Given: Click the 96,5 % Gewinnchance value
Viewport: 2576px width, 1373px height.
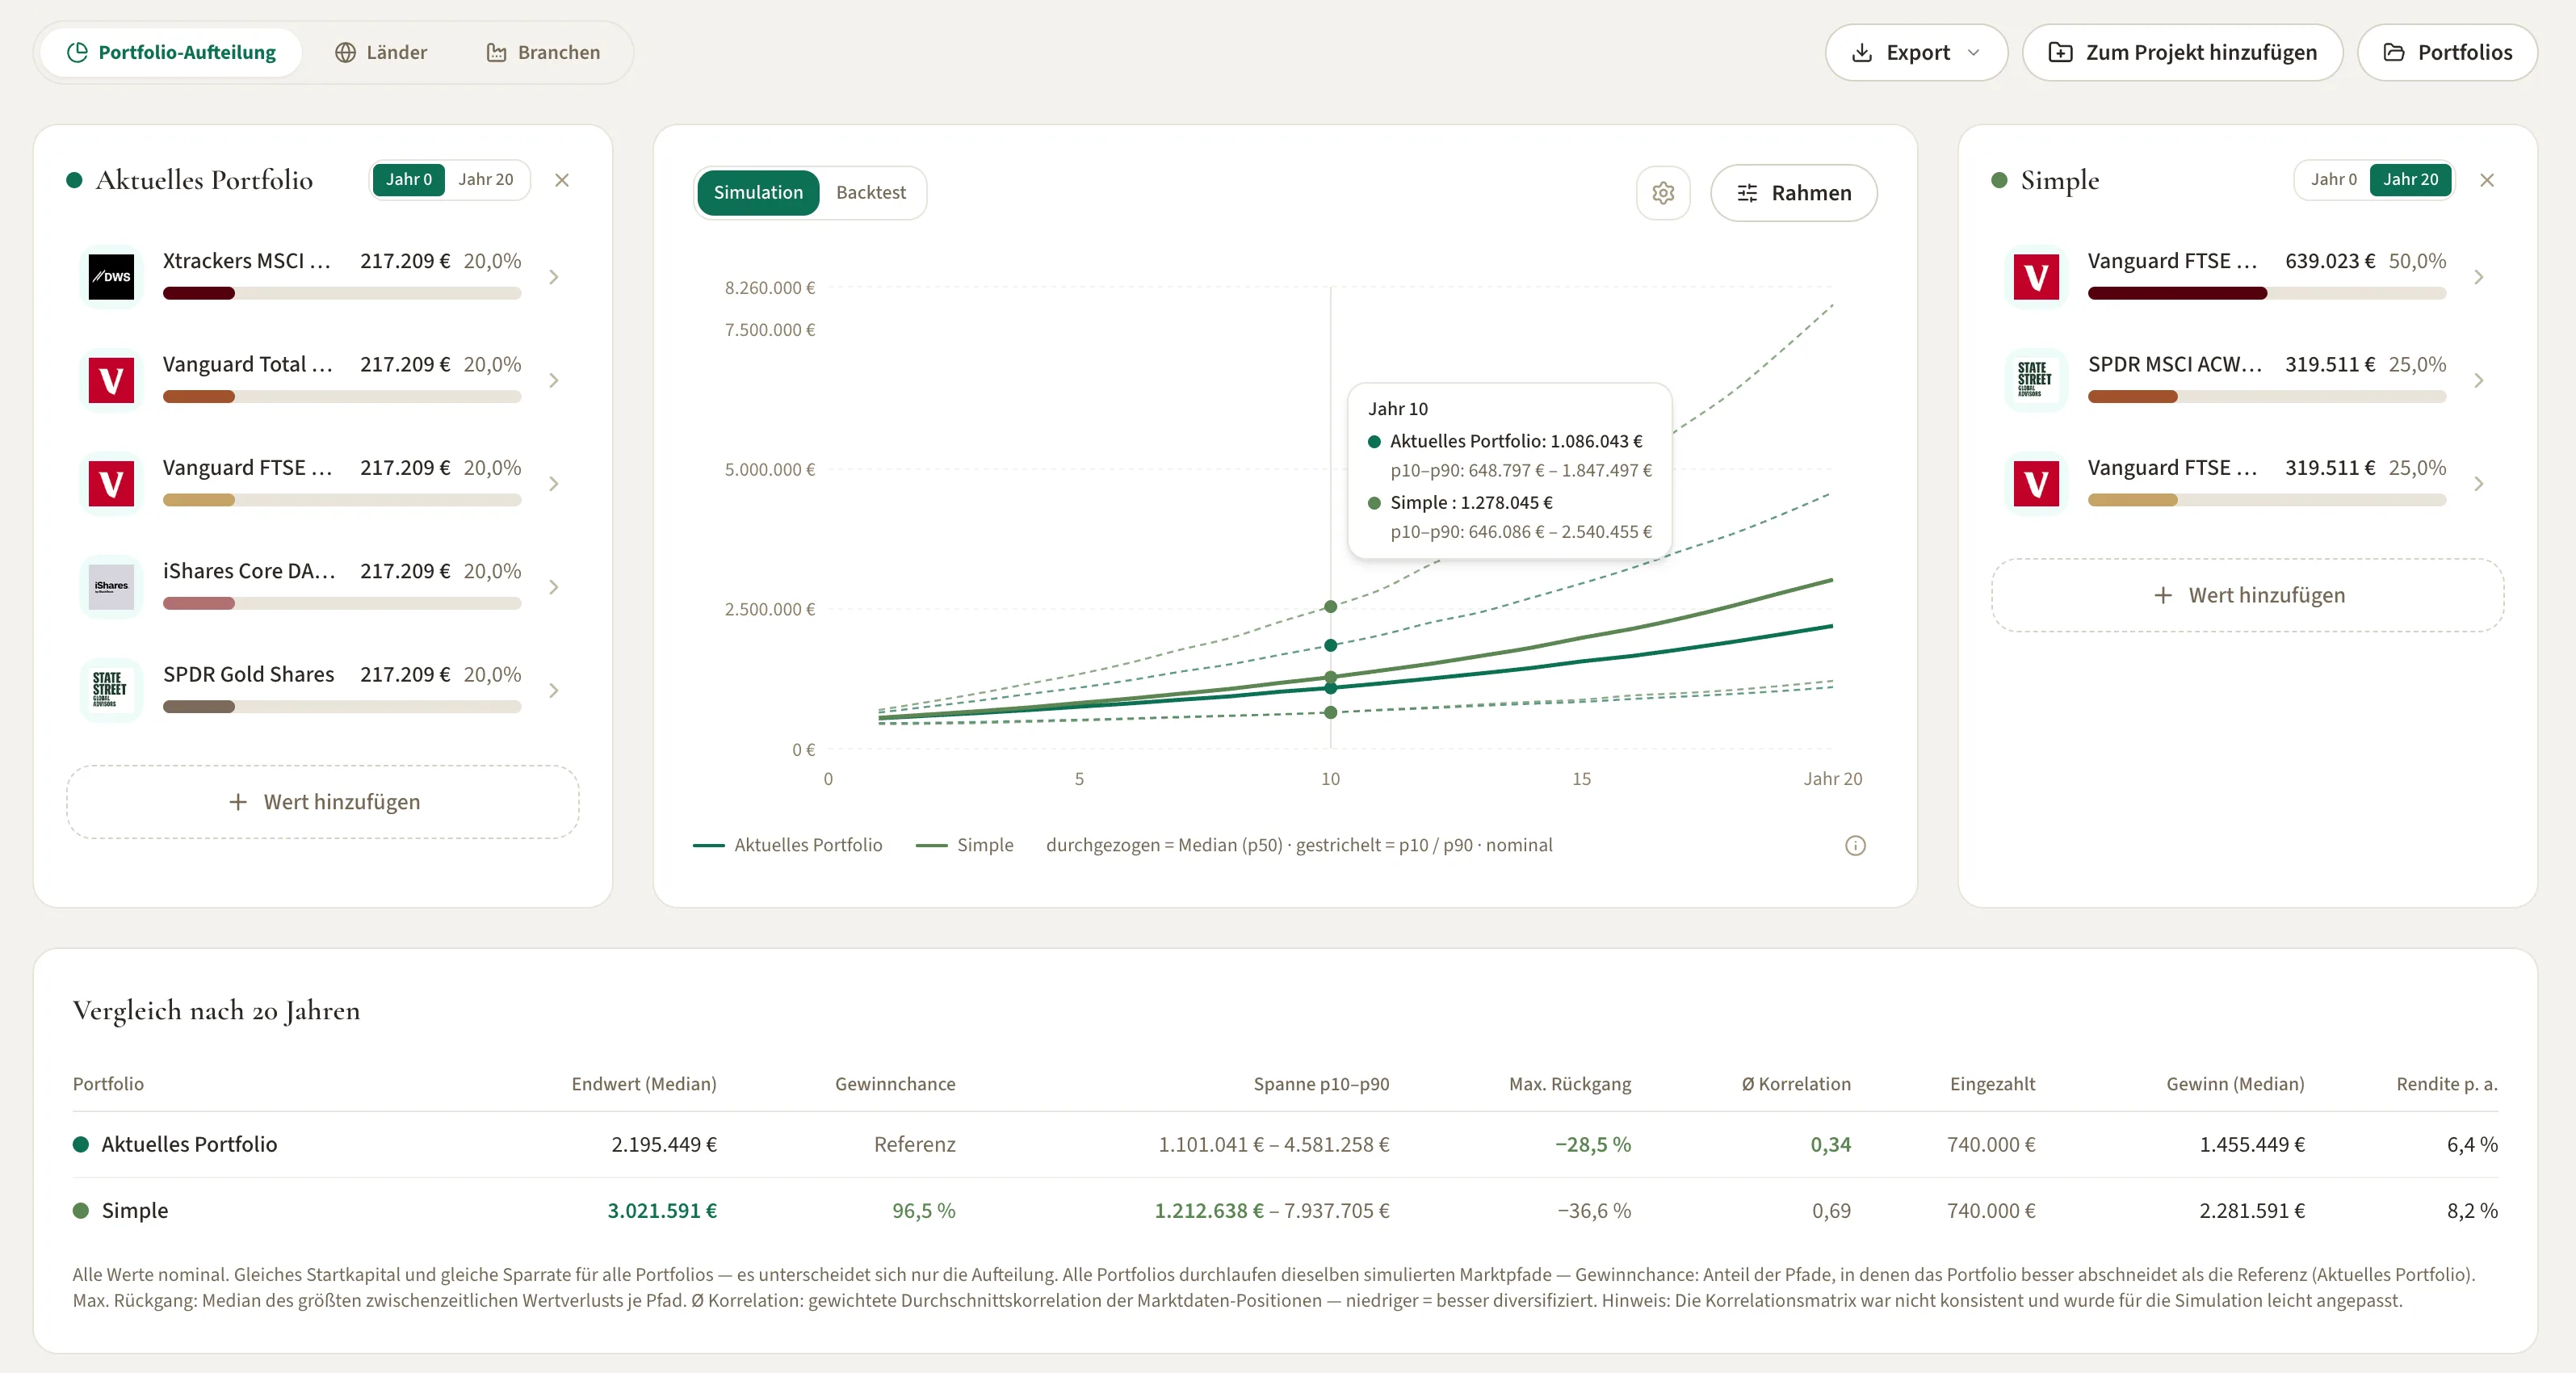Looking at the screenshot, I should coord(924,1211).
